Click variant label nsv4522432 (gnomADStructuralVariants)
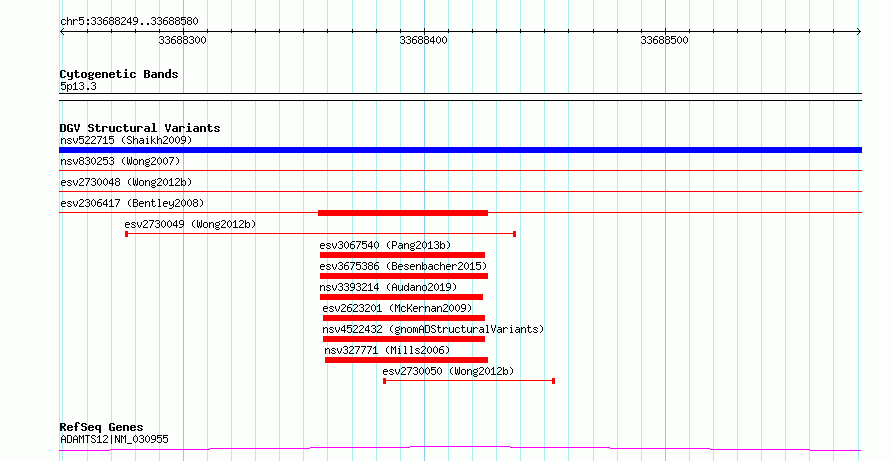Image resolution: width=890 pixels, height=461 pixels. (433, 329)
